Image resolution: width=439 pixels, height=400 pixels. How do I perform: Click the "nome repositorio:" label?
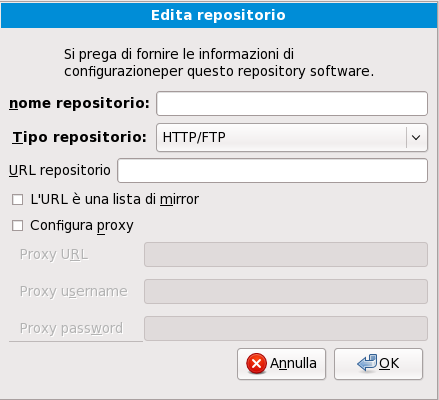79,103
